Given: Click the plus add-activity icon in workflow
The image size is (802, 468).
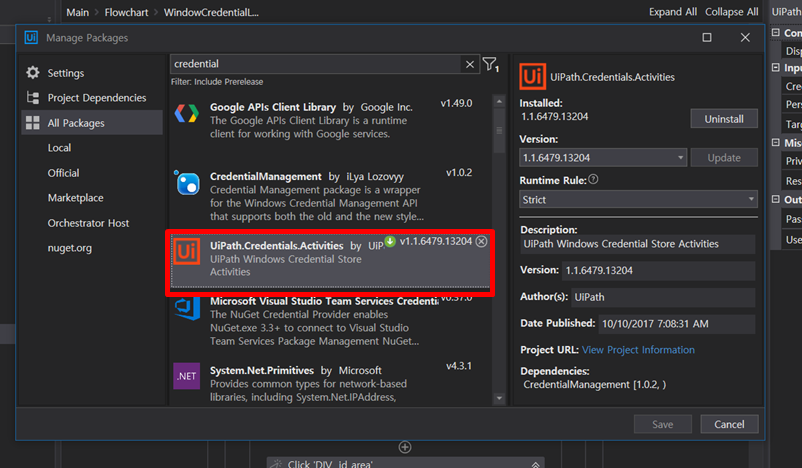Looking at the screenshot, I should pos(405,447).
